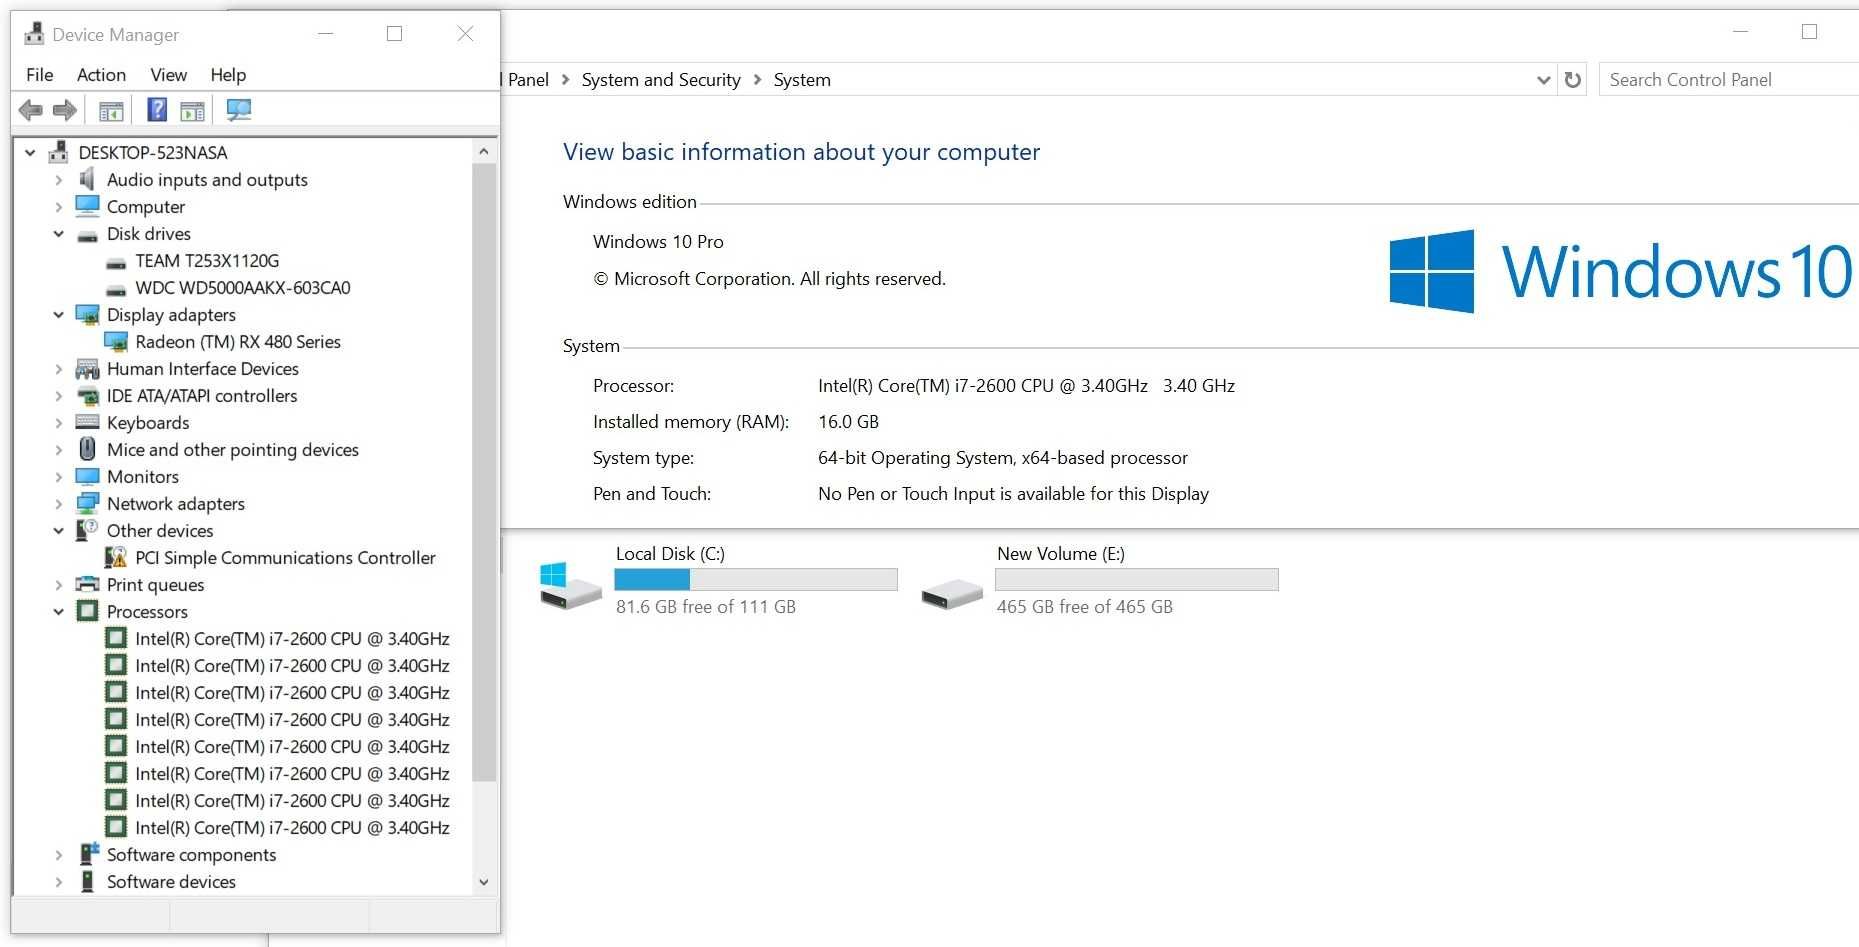Click the Processors category chip icon
1859x947 pixels.
coord(88,611)
